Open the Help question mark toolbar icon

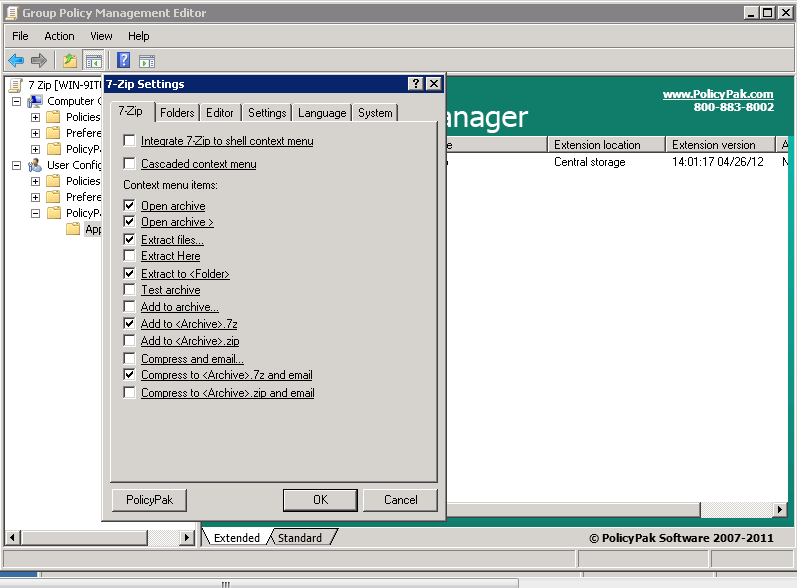[x=124, y=60]
